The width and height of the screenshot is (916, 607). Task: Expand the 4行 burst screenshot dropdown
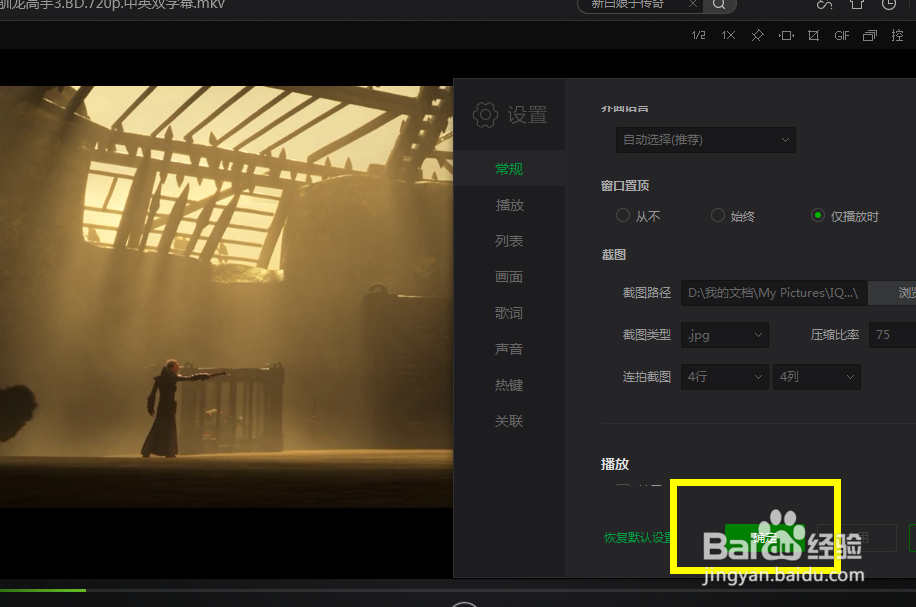click(724, 377)
